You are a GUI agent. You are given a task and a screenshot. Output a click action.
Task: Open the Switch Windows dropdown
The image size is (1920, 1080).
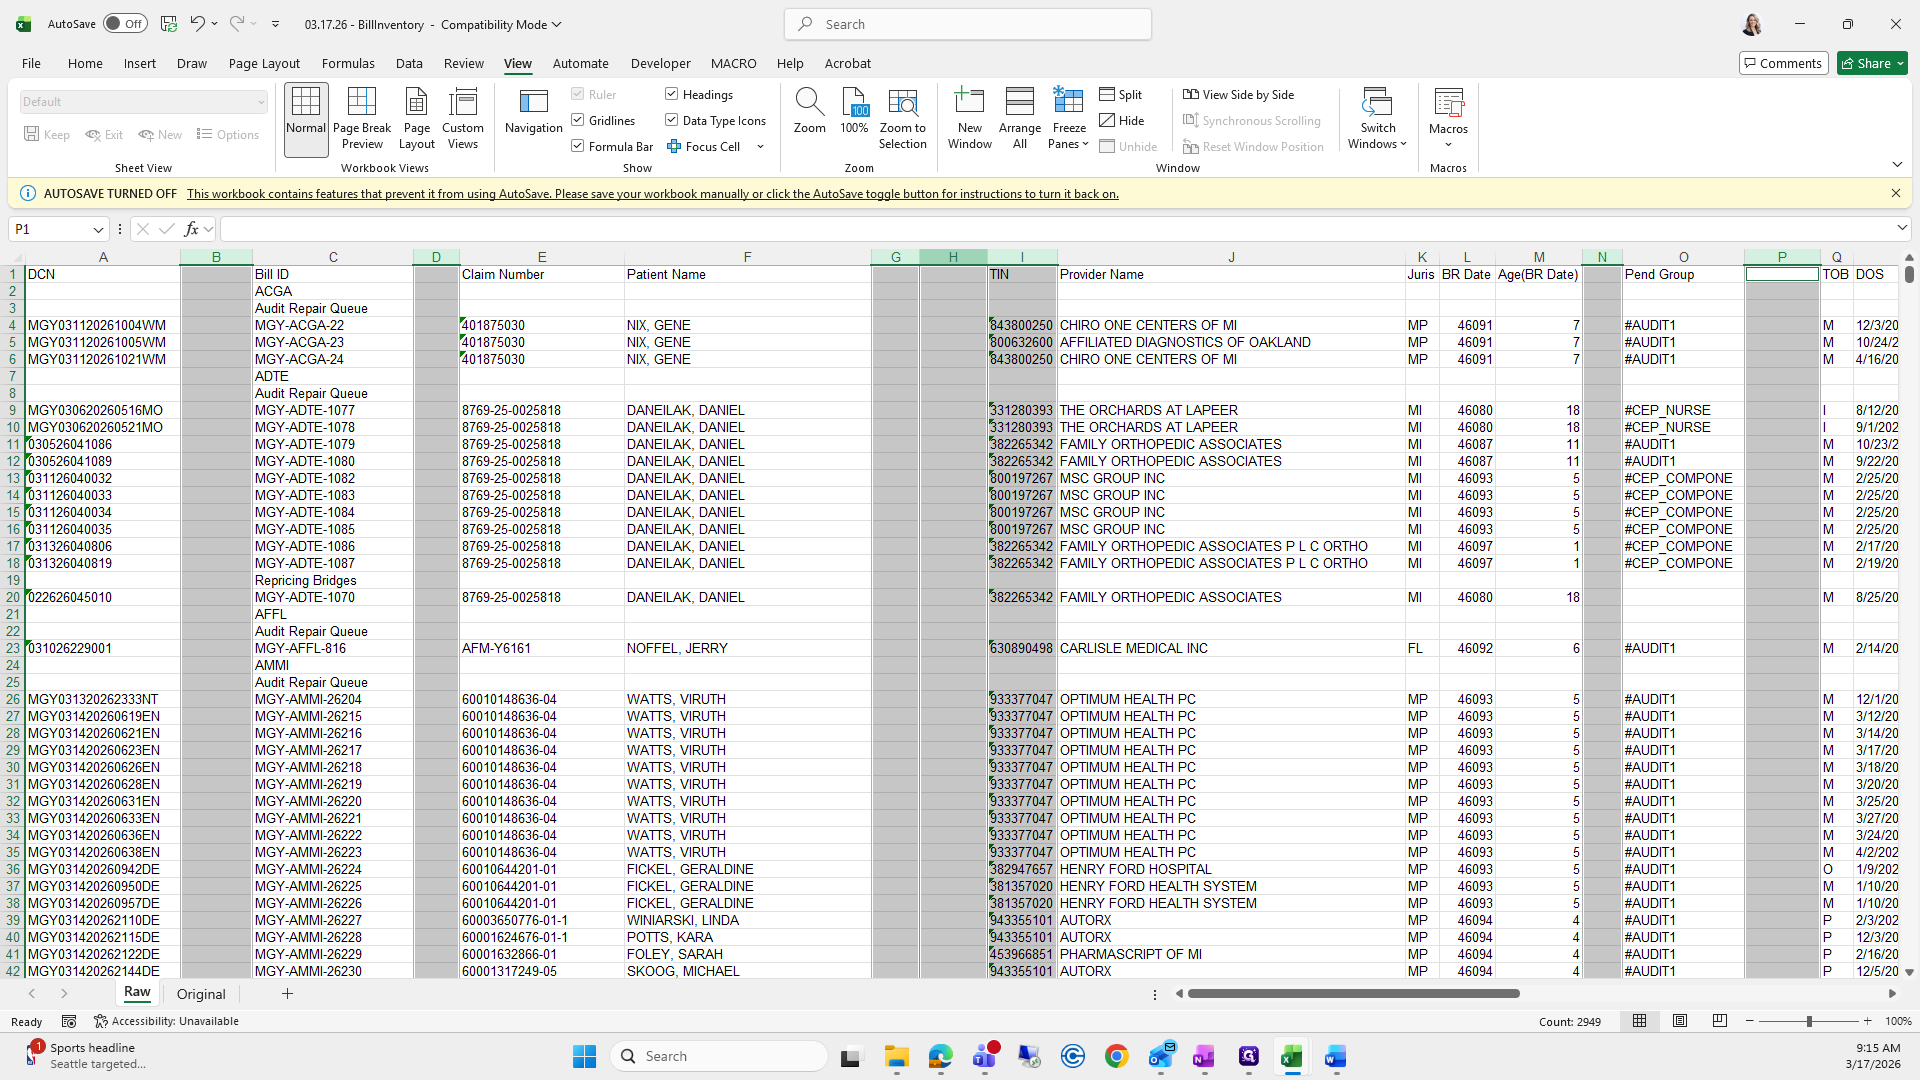tap(1377, 143)
